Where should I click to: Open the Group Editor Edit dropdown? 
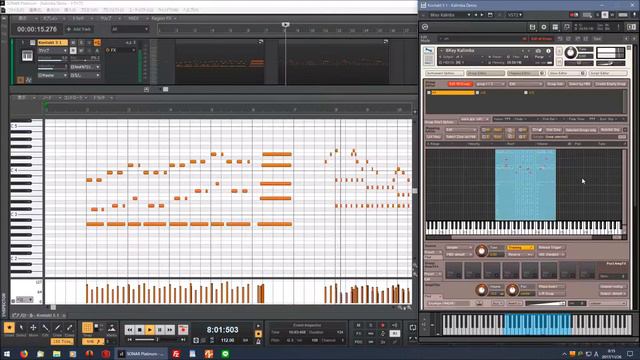click(525, 84)
